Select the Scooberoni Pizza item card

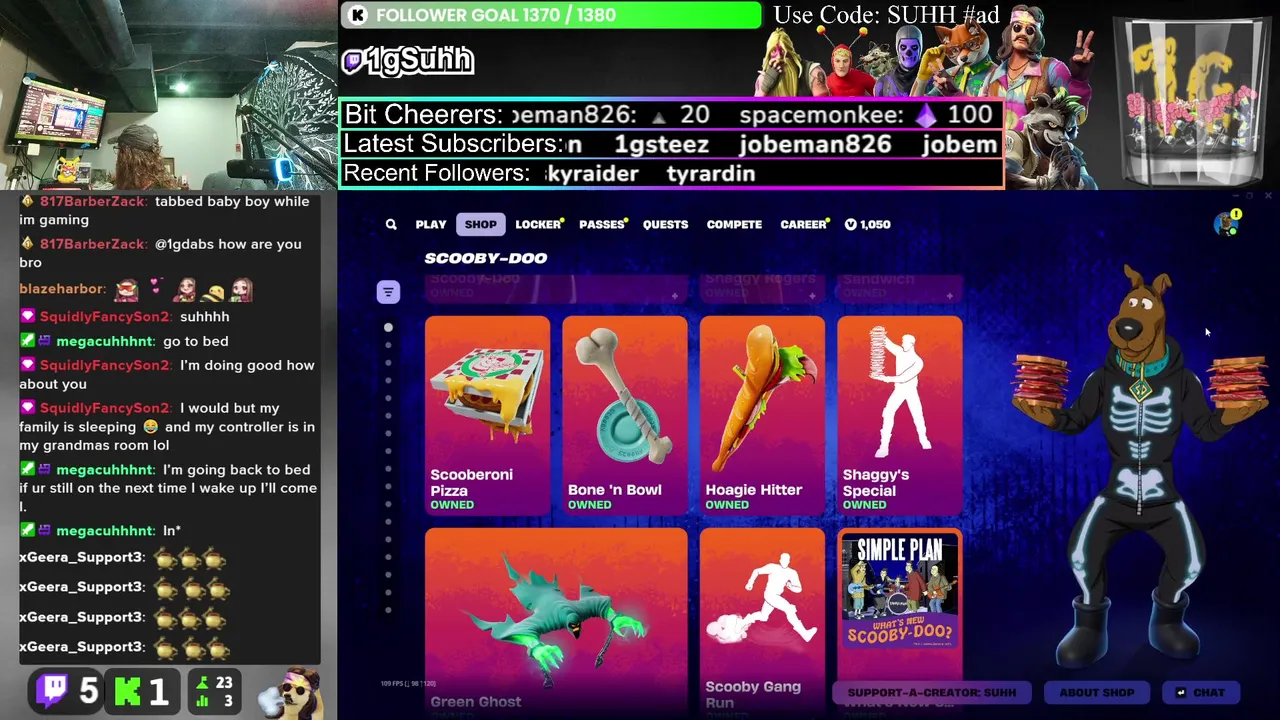(487, 415)
